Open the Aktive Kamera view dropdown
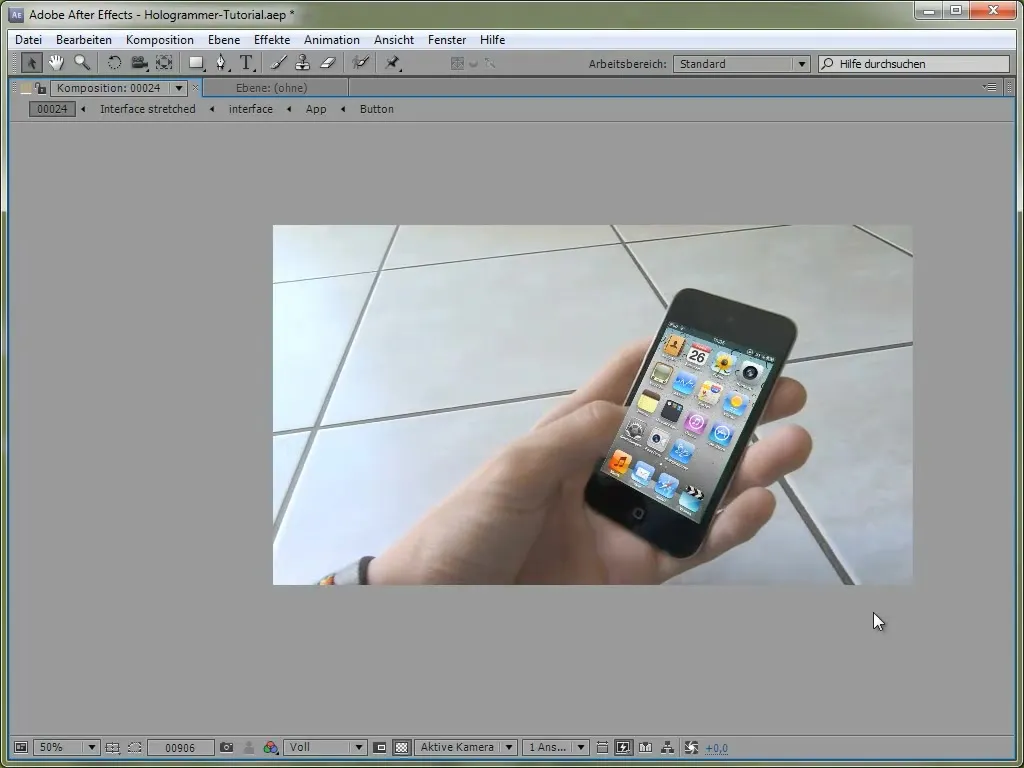This screenshot has width=1024, height=768. 466,747
